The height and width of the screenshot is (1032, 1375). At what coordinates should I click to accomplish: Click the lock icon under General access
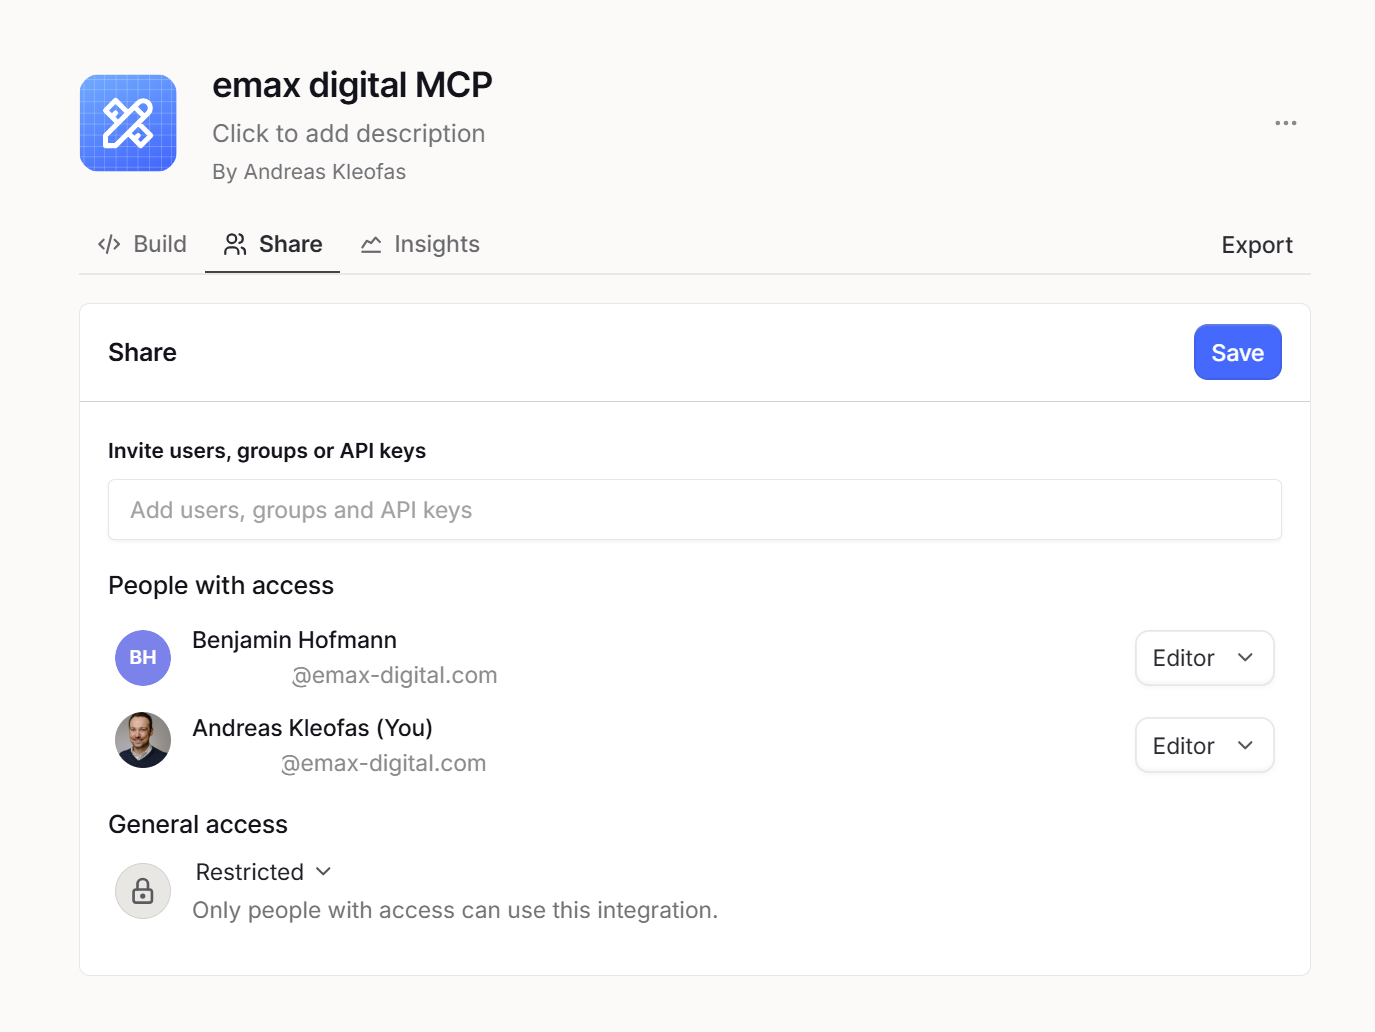tap(143, 891)
